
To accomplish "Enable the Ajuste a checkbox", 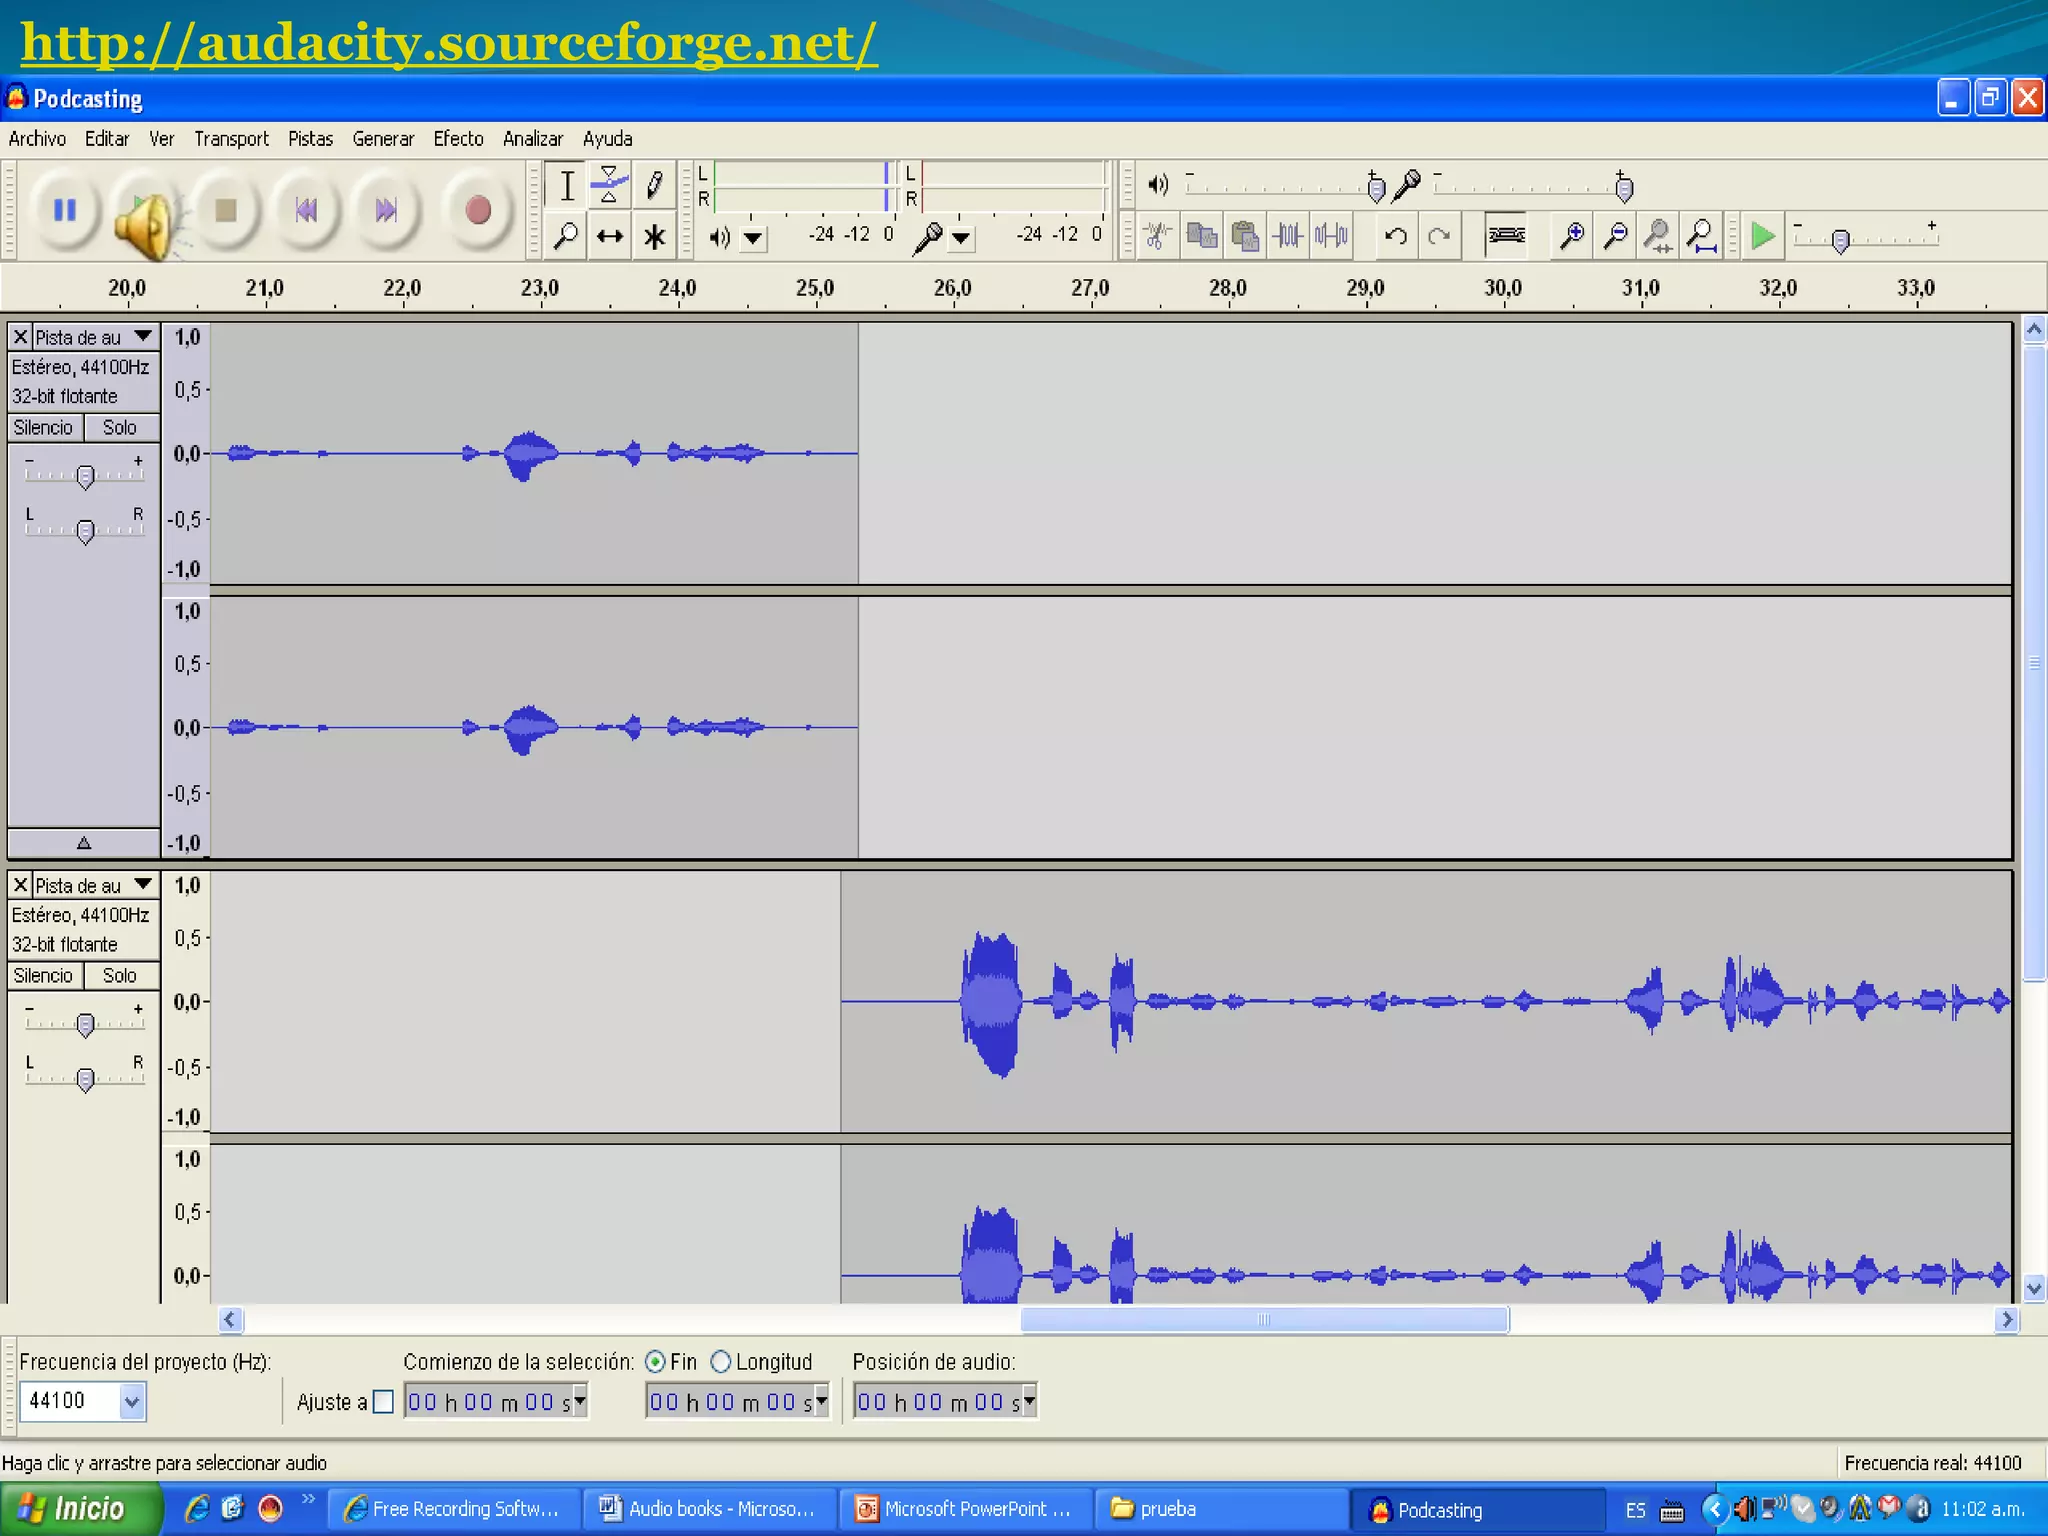I will tap(383, 1402).
